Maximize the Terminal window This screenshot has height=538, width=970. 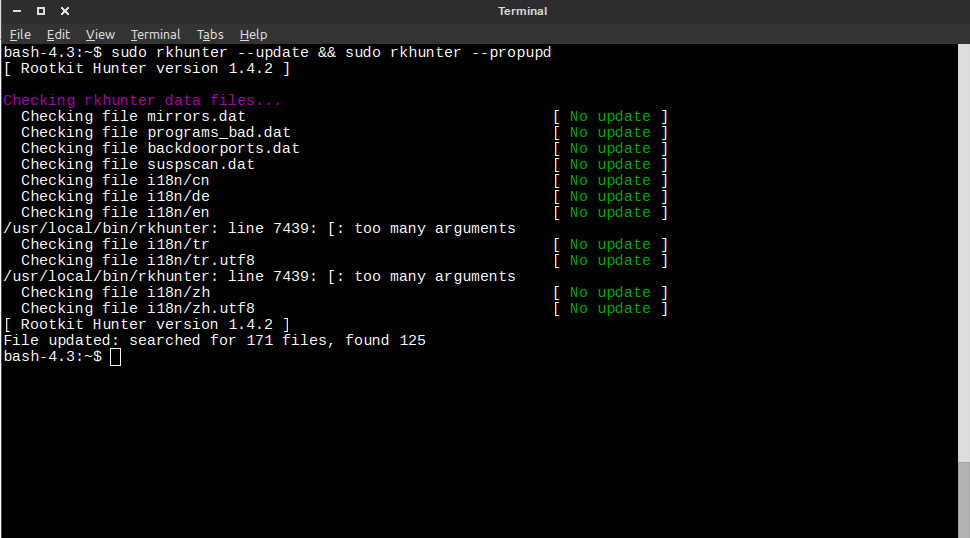coord(40,11)
